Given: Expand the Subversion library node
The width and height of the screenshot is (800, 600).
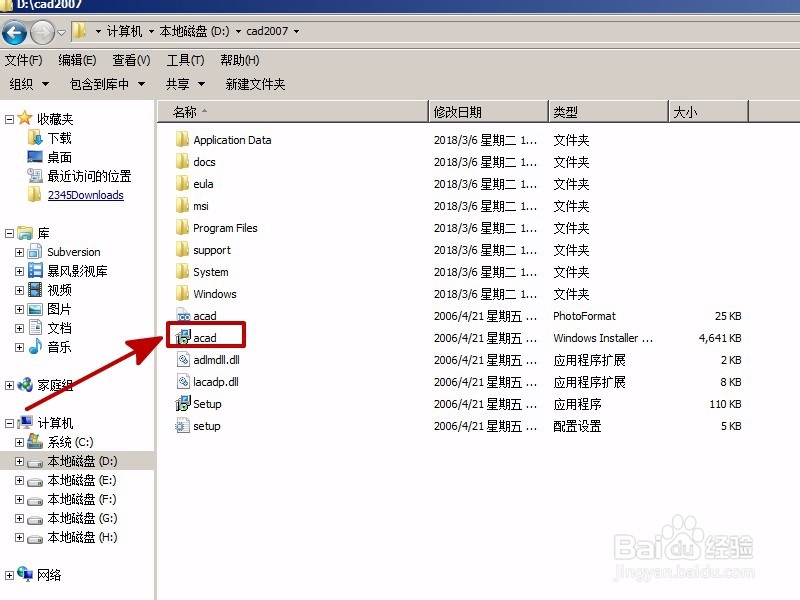Looking at the screenshot, I should 19,252.
